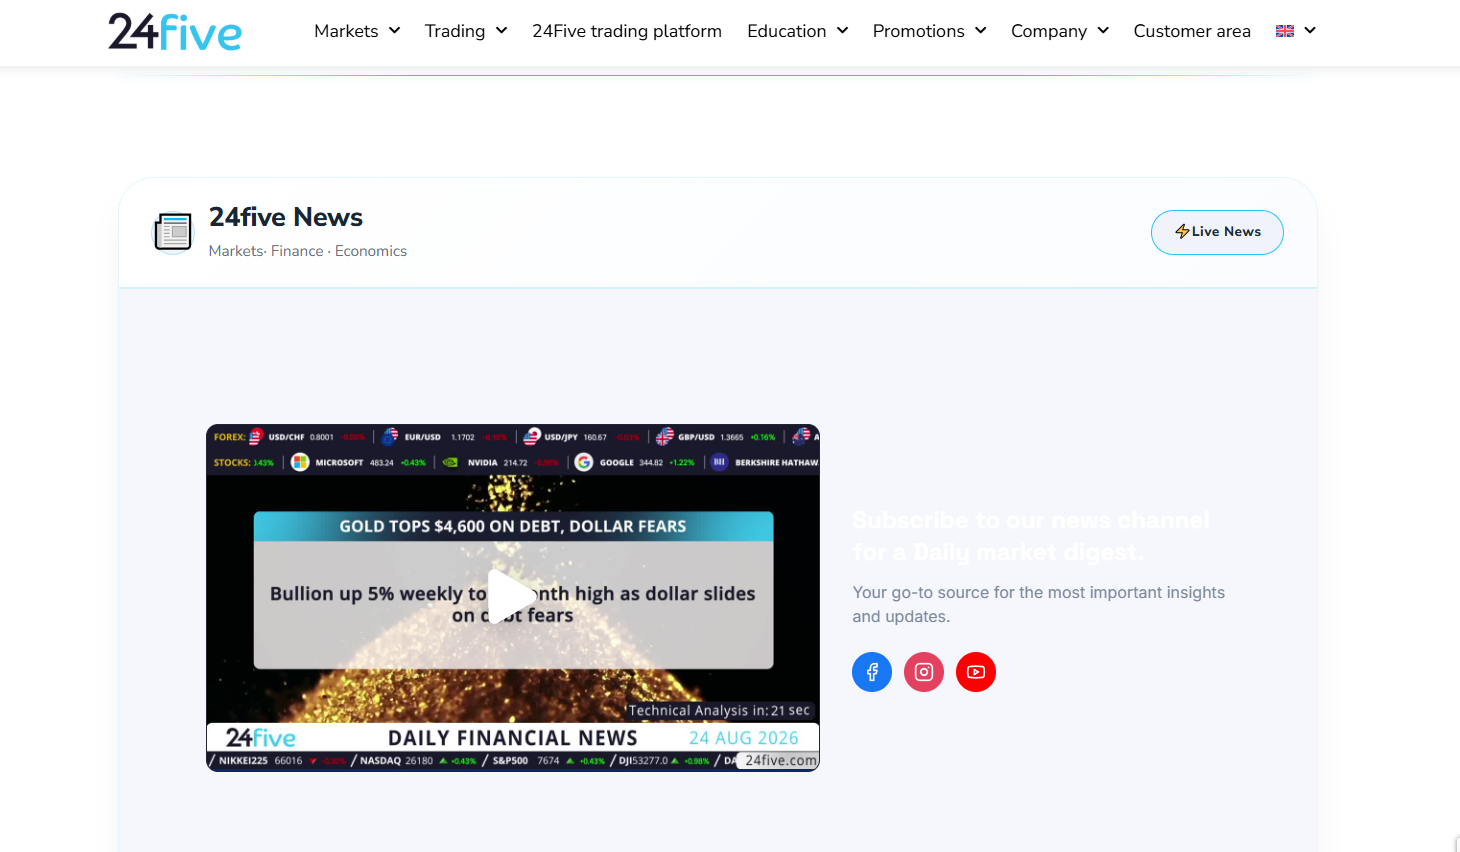Click the Markets· Finance · Economics subtitle

click(x=308, y=251)
